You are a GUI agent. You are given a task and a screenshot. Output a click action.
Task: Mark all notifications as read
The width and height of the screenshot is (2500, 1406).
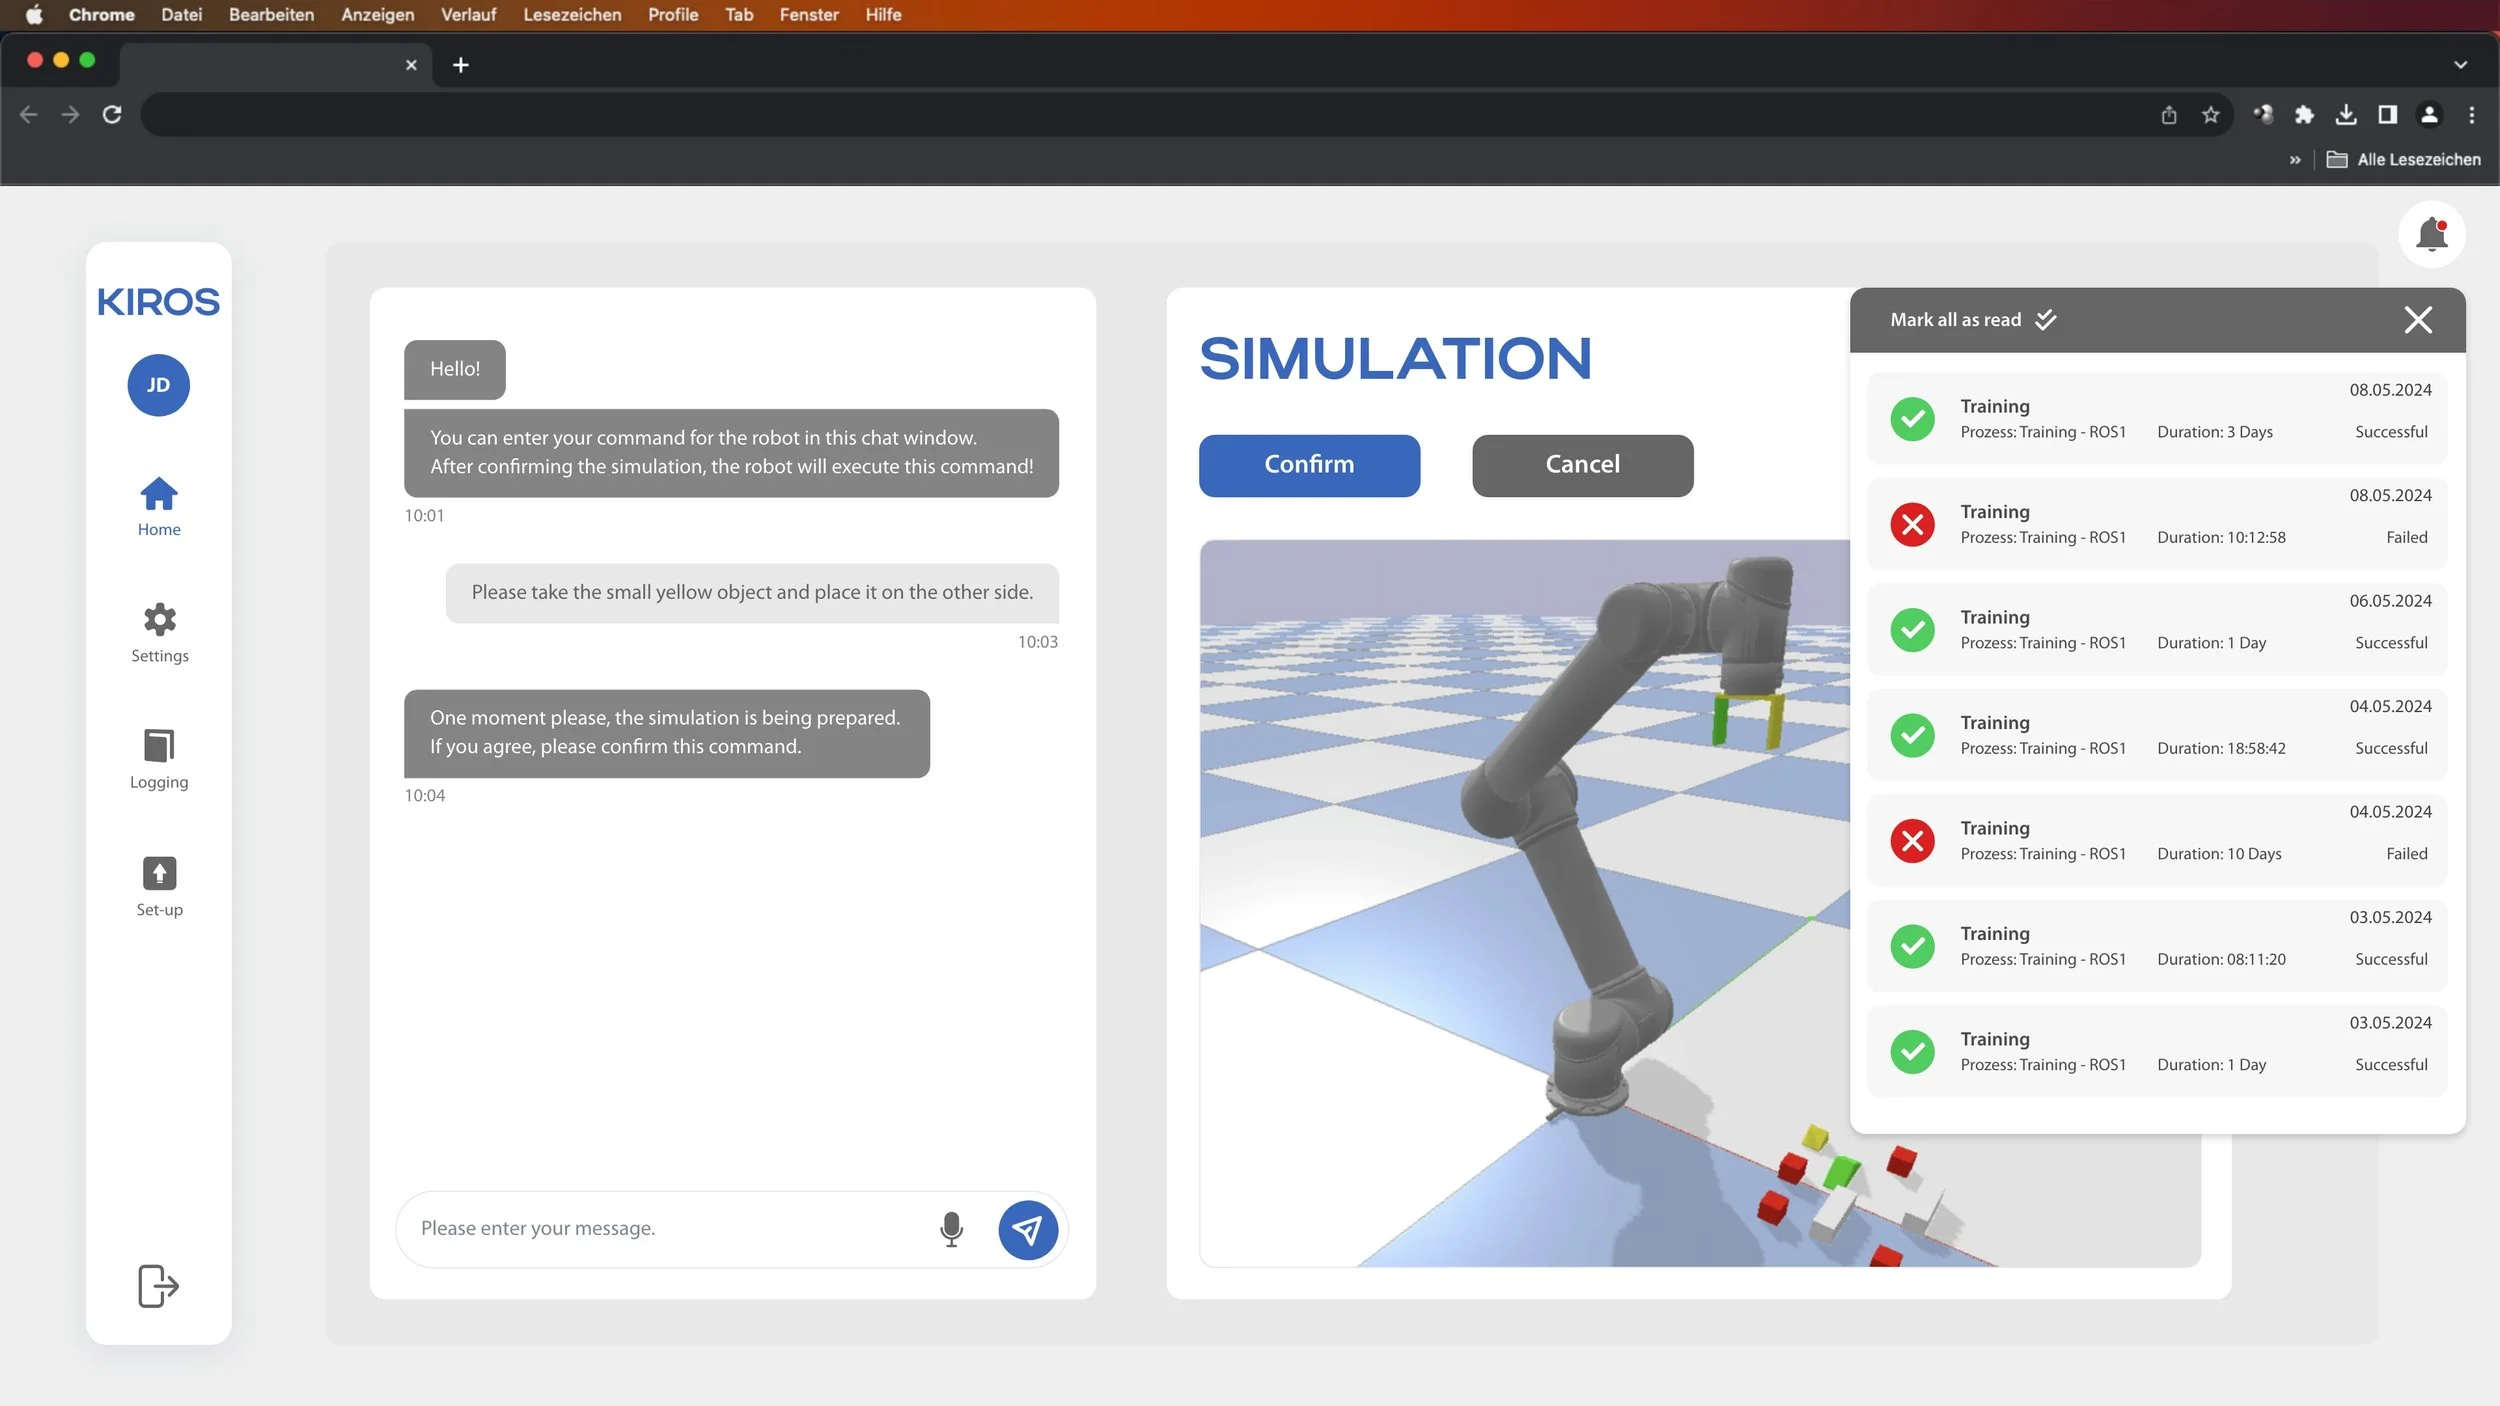(x=1972, y=320)
